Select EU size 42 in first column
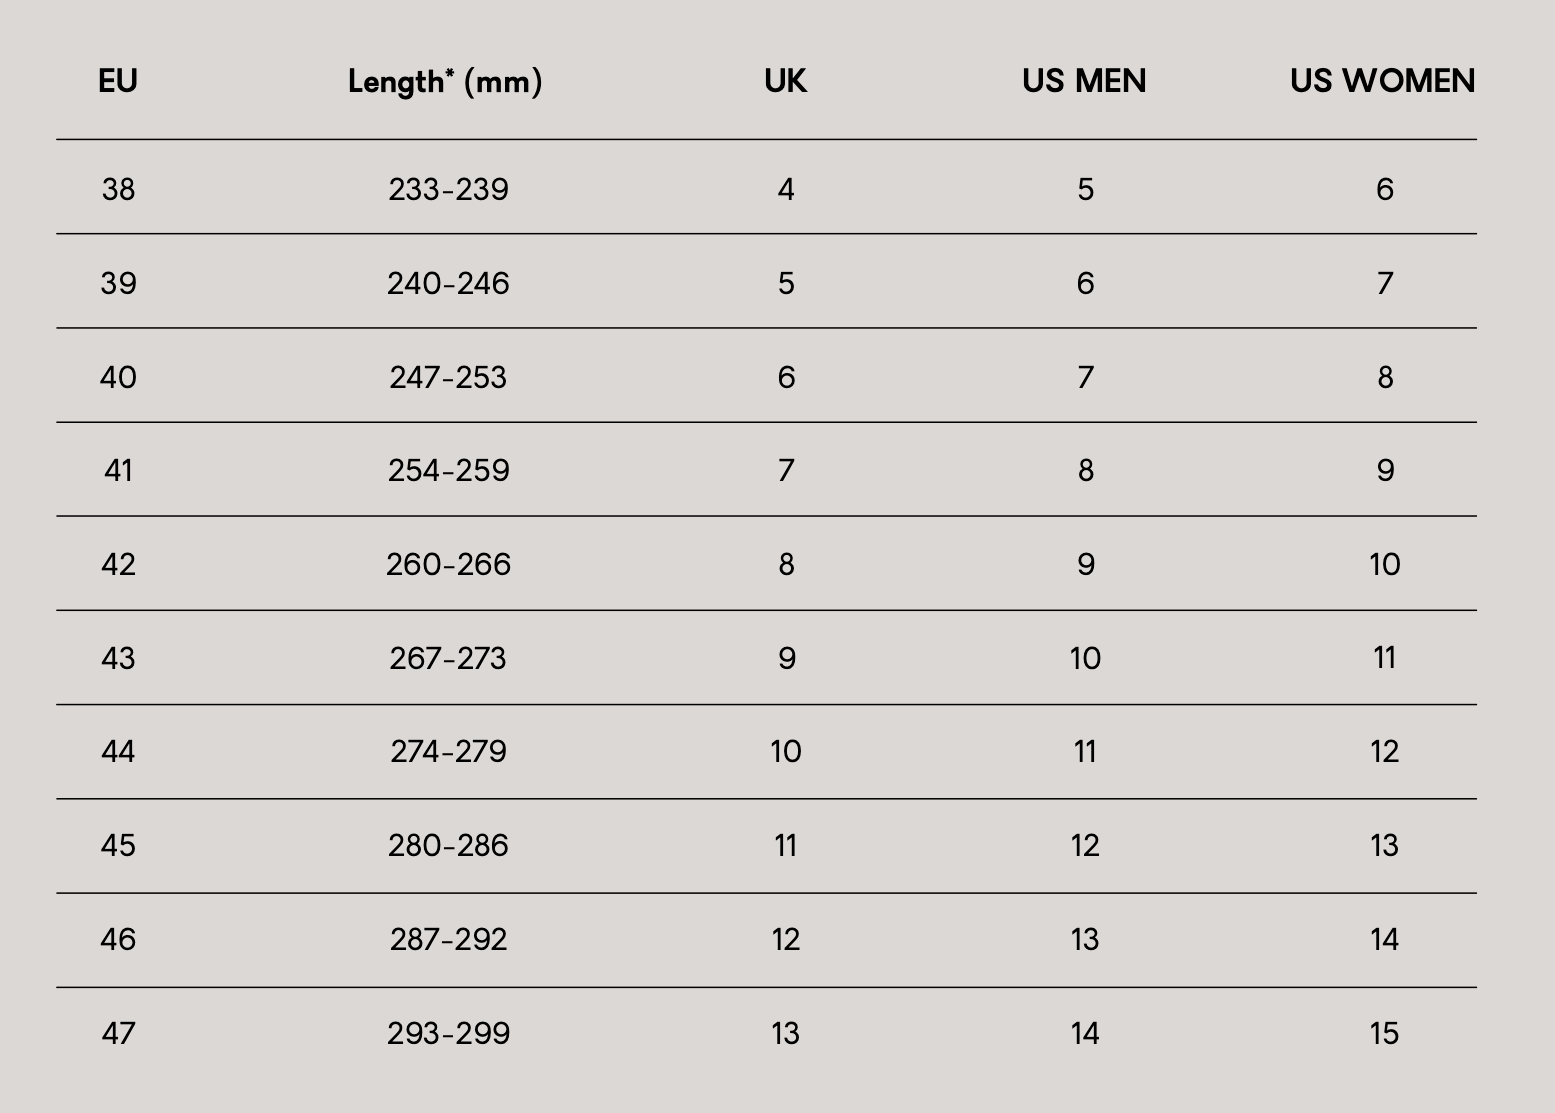The image size is (1555, 1113). click(x=118, y=564)
